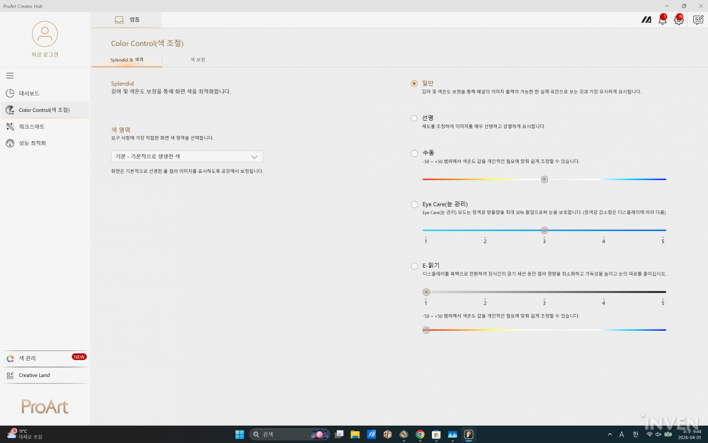Screen dimensions: 708x443
Task: Open the 워크스마트 sidebar item
Action: coord(31,127)
